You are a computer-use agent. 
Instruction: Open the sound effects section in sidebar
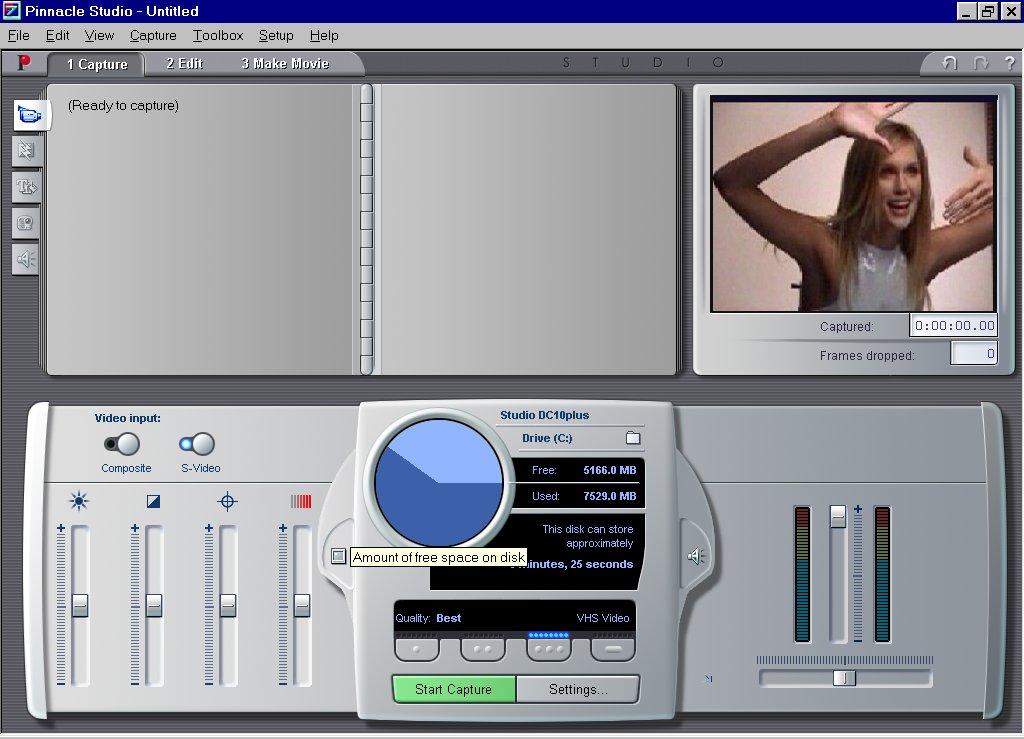pyautogui.click(x=26, y=259)
